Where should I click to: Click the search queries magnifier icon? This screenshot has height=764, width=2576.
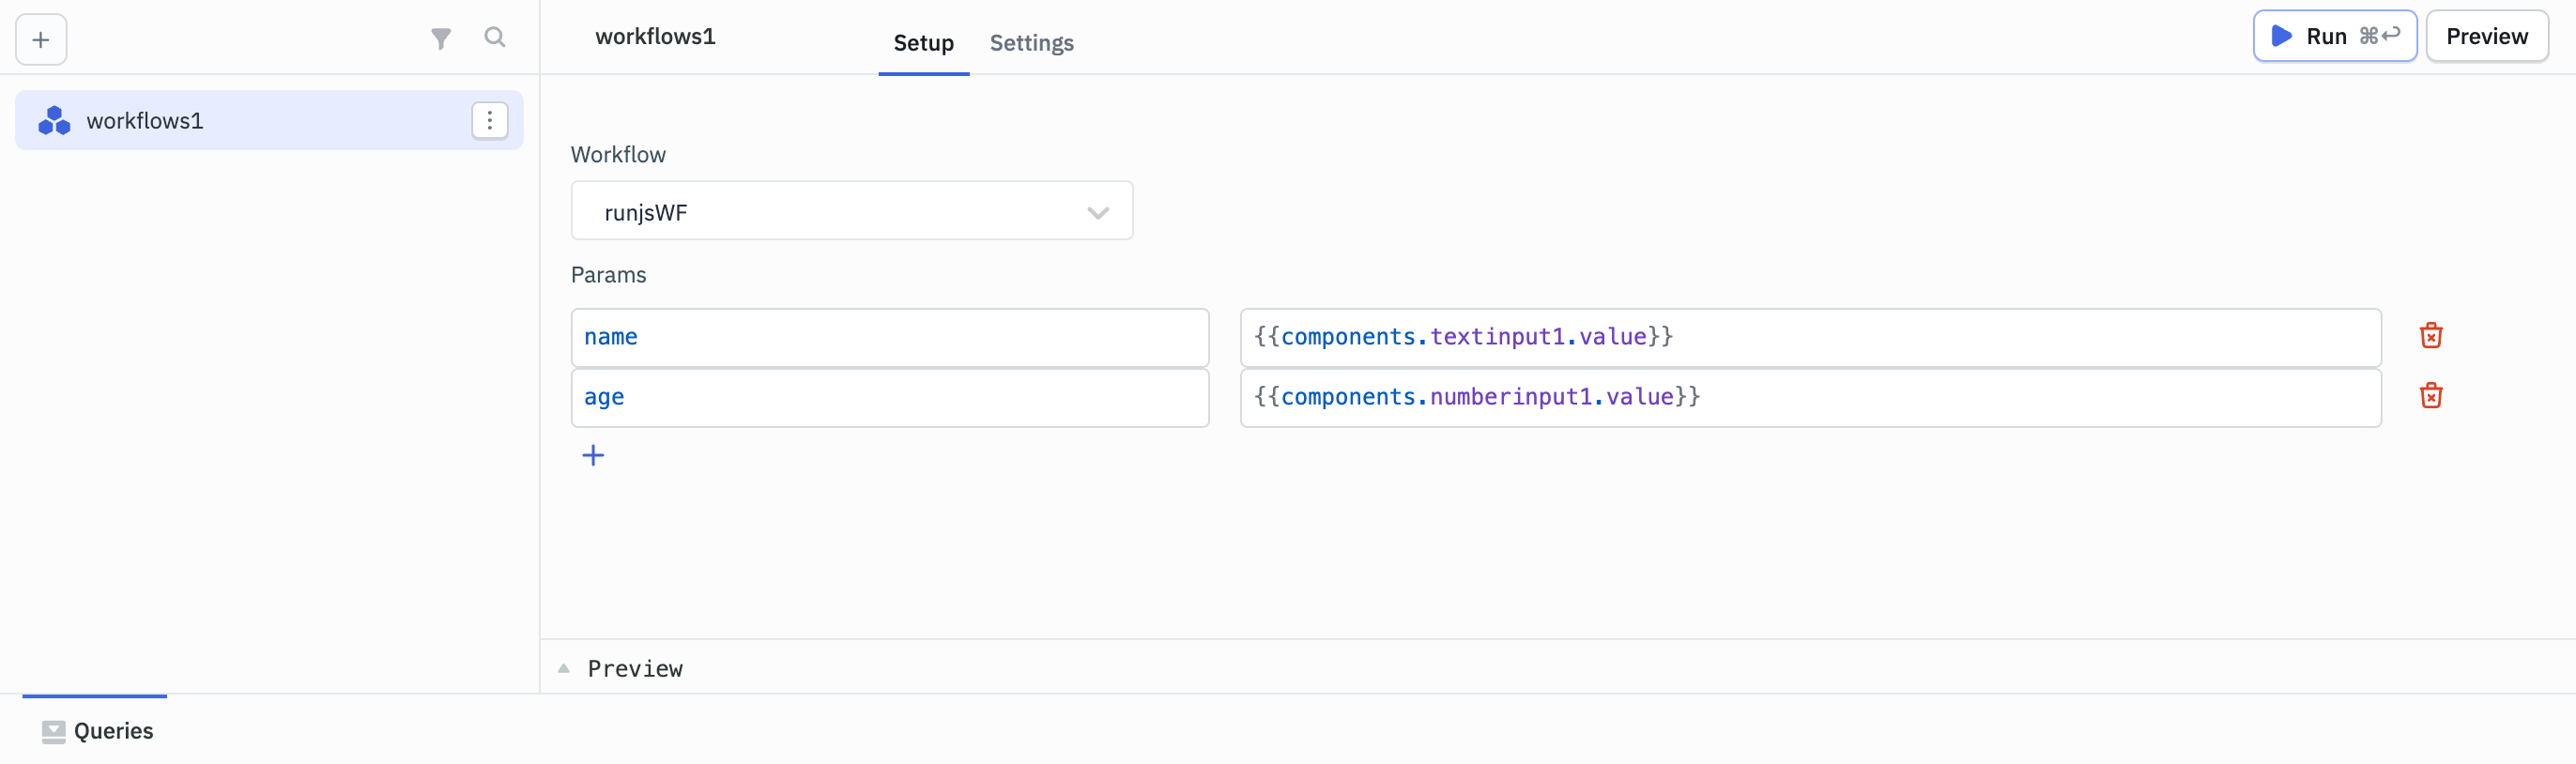coord(494,38)
